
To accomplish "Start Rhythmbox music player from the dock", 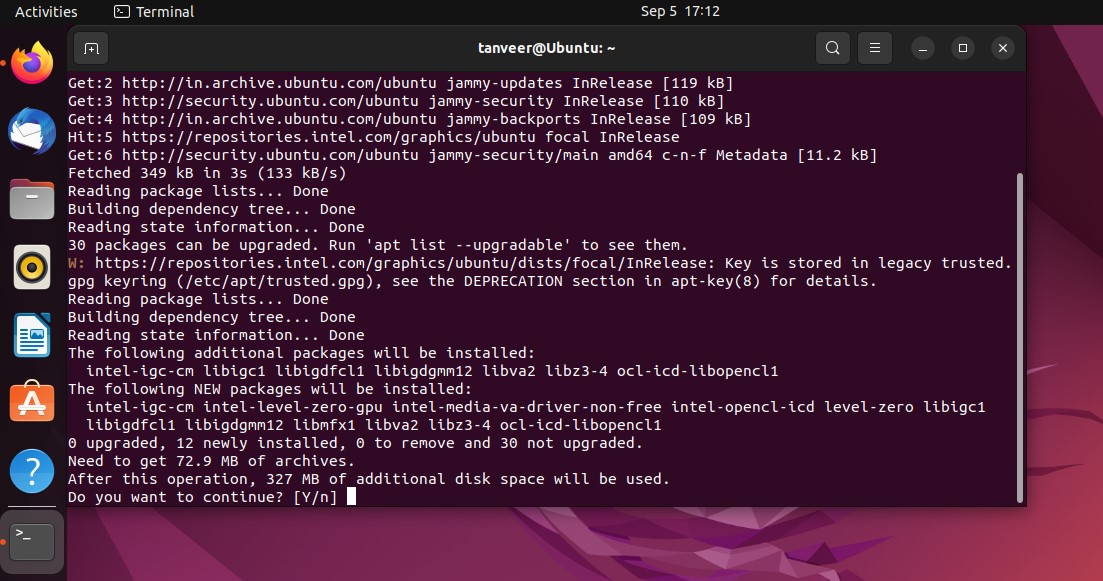I will (x=31, y=267).
